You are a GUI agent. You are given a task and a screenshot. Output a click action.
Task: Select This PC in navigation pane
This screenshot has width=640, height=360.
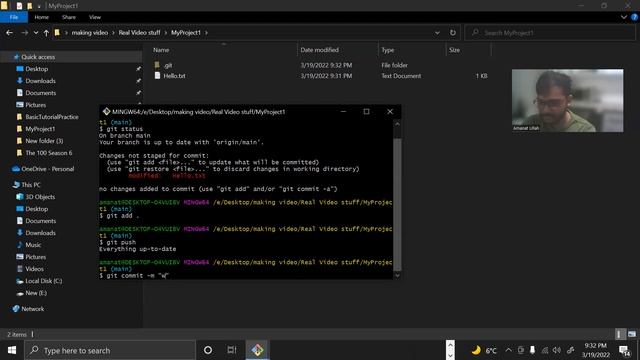click(31, 185)
